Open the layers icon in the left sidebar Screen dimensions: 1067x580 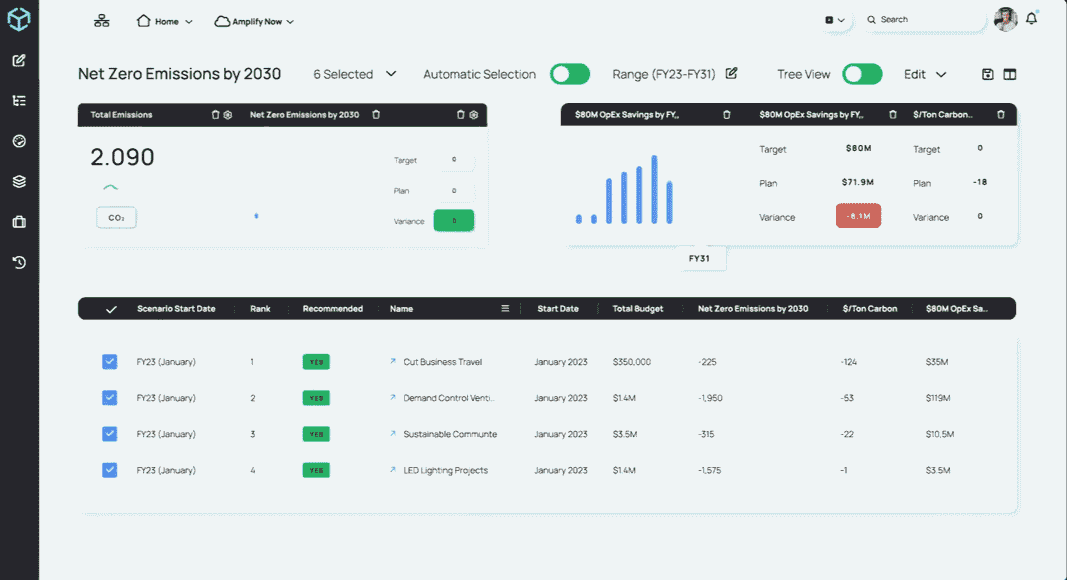pos(17,181)
